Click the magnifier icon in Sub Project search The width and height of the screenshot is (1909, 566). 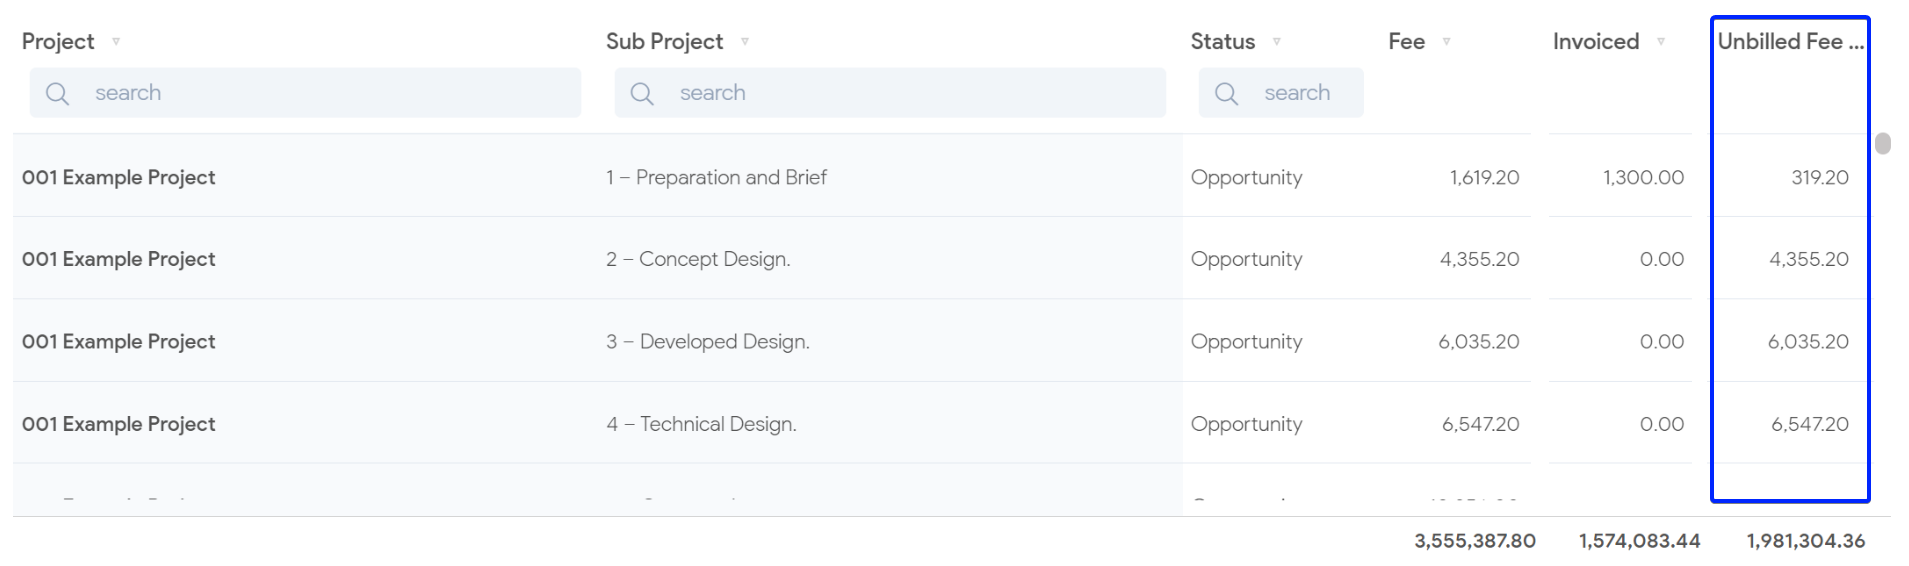point(642,94)
